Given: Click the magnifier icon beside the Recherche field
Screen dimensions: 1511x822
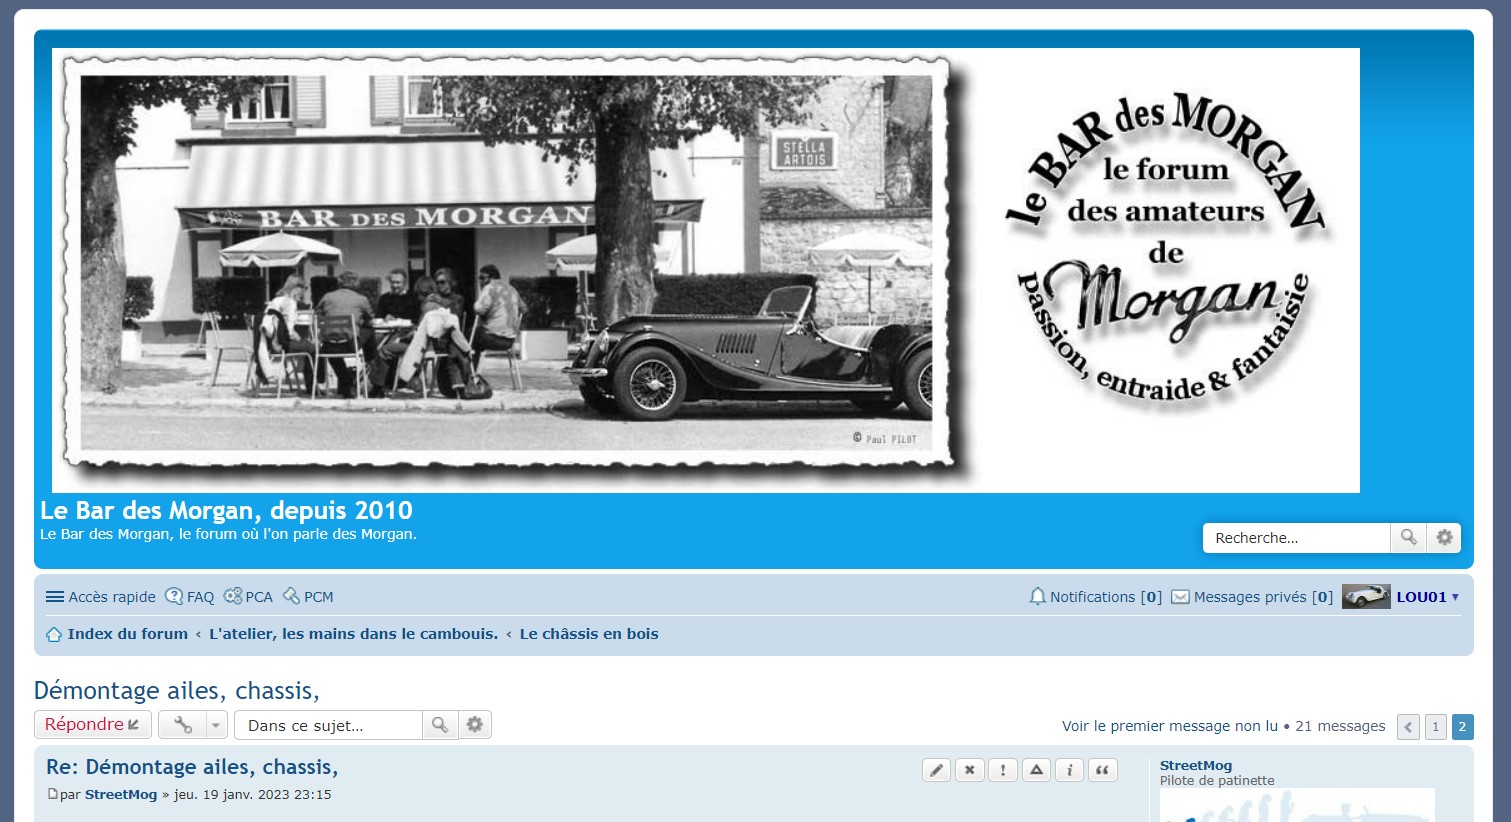Looking at the screenshot, I should click(x=1408, y=538).
